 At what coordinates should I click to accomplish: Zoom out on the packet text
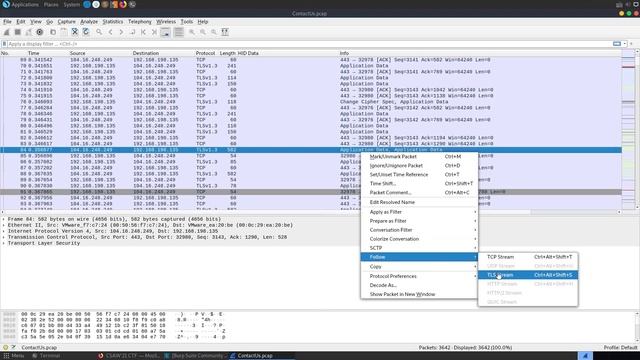click(x=203, y=32)
